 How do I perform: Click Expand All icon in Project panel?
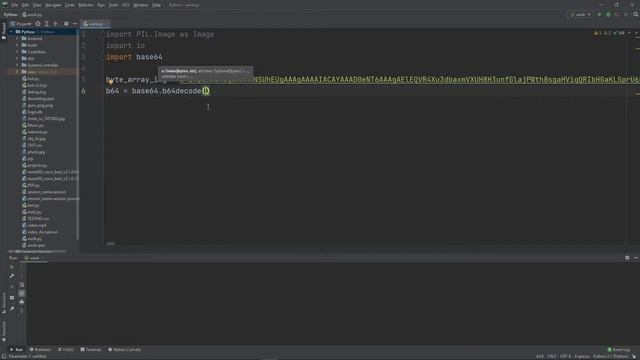click(47, 24)
